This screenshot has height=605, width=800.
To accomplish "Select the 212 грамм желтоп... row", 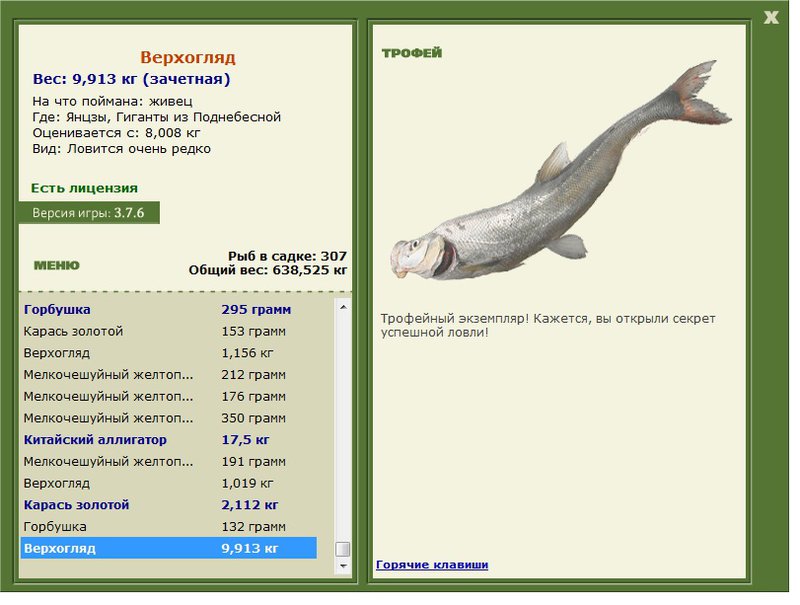I will [x=169, y=375].
